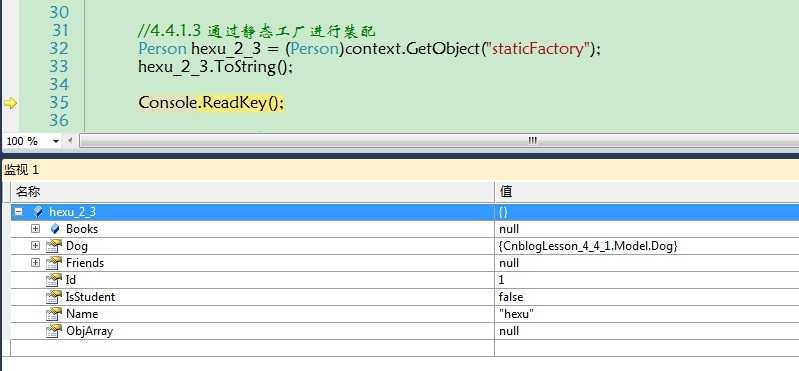Click the Books field icon
799x371 pixels.
(x=55, y=229)
